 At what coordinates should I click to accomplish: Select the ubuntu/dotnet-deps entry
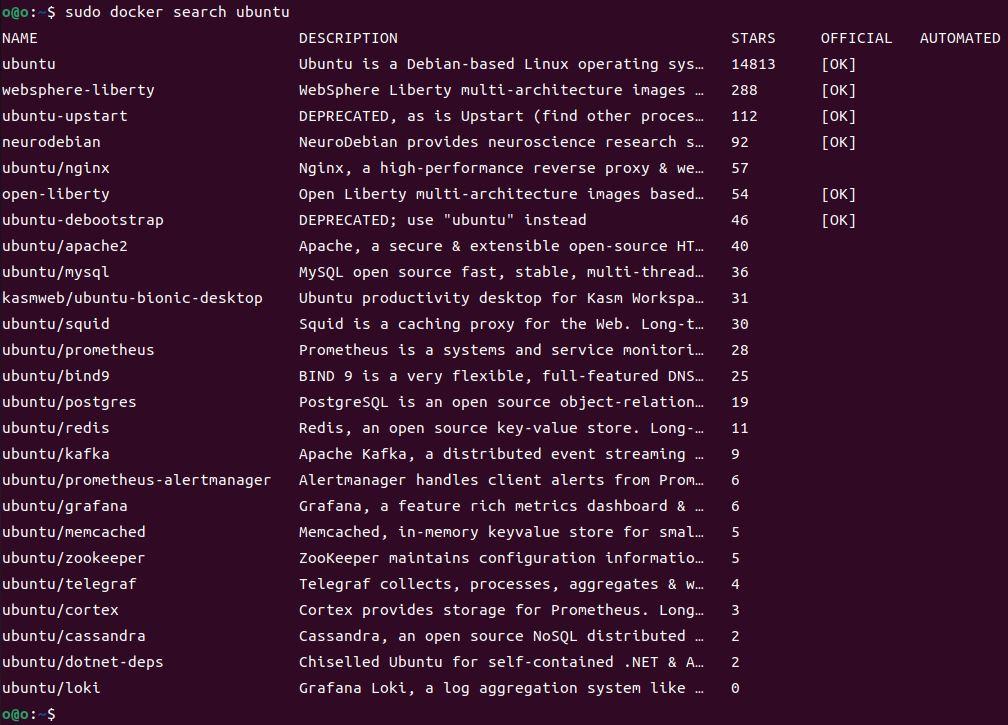(x=83, y=662)
